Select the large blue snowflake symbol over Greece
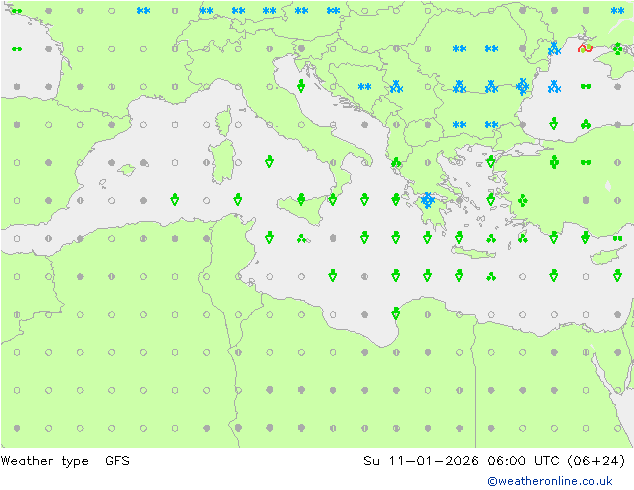This screenshot has width=634, height=490. pos(427,200)
